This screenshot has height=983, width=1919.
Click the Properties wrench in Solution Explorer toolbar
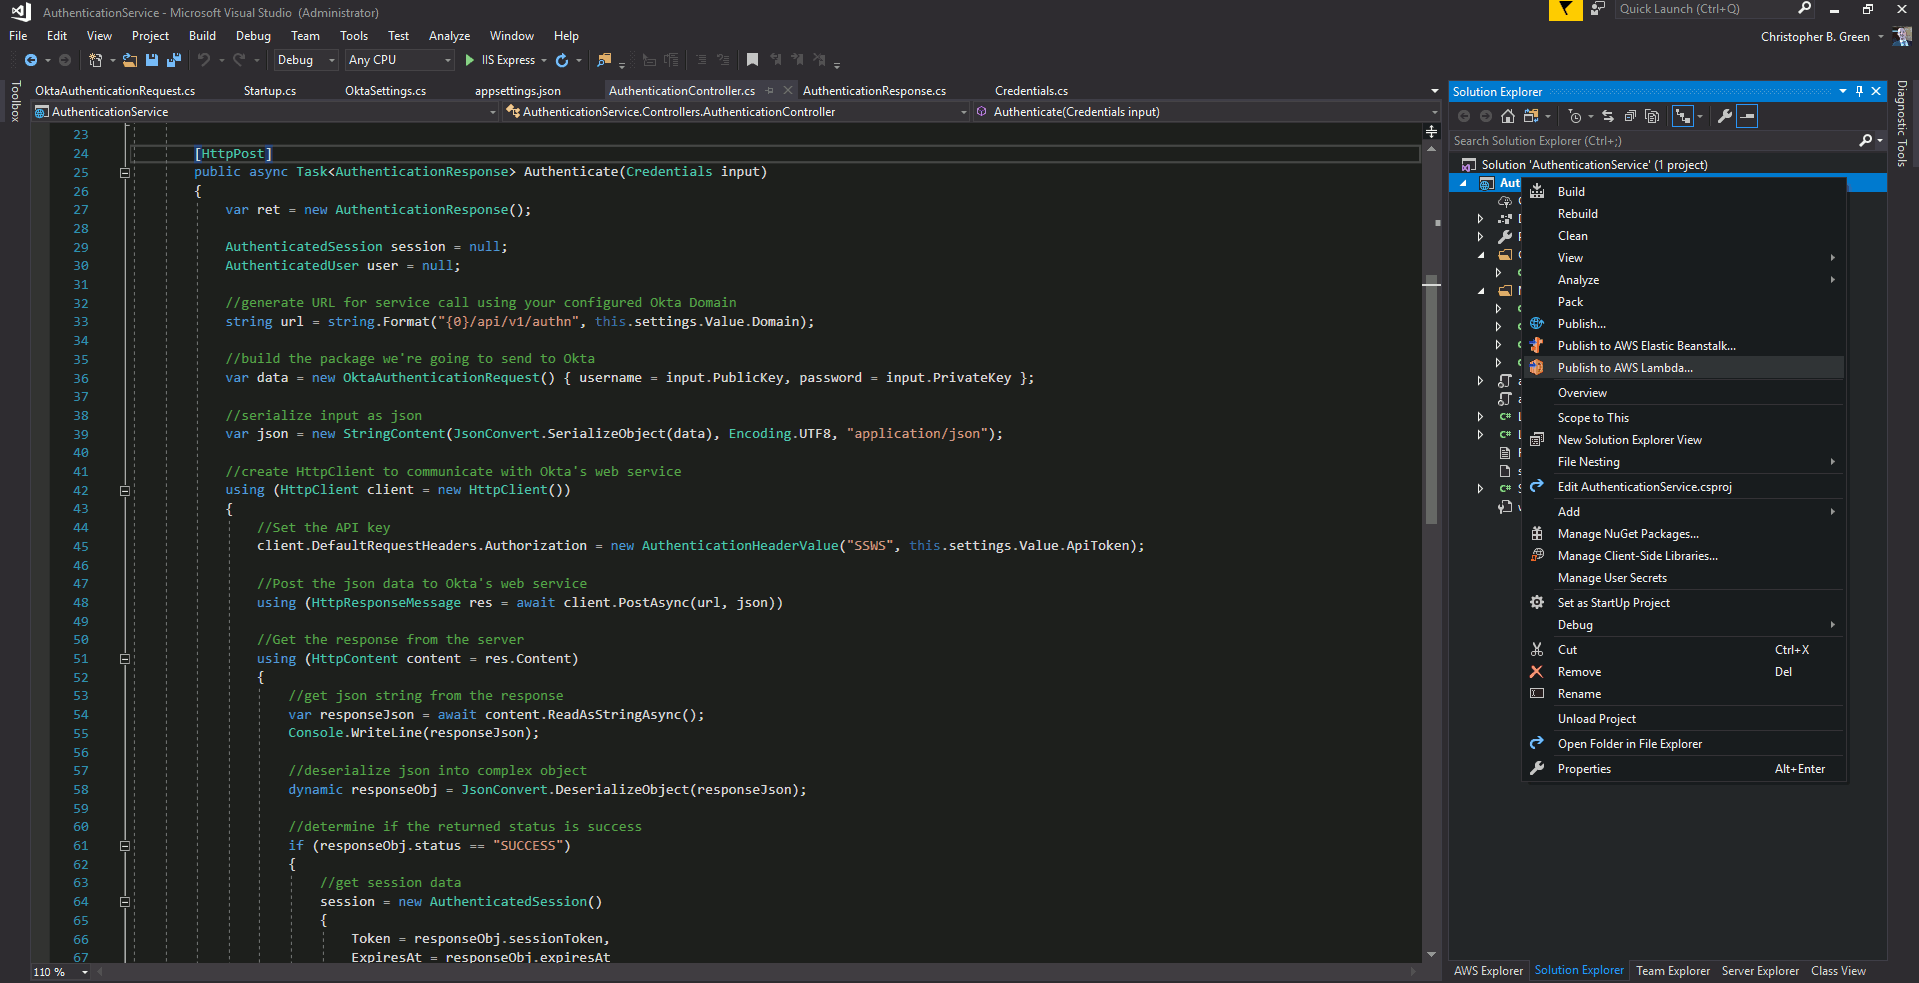tap(1725, 116)
